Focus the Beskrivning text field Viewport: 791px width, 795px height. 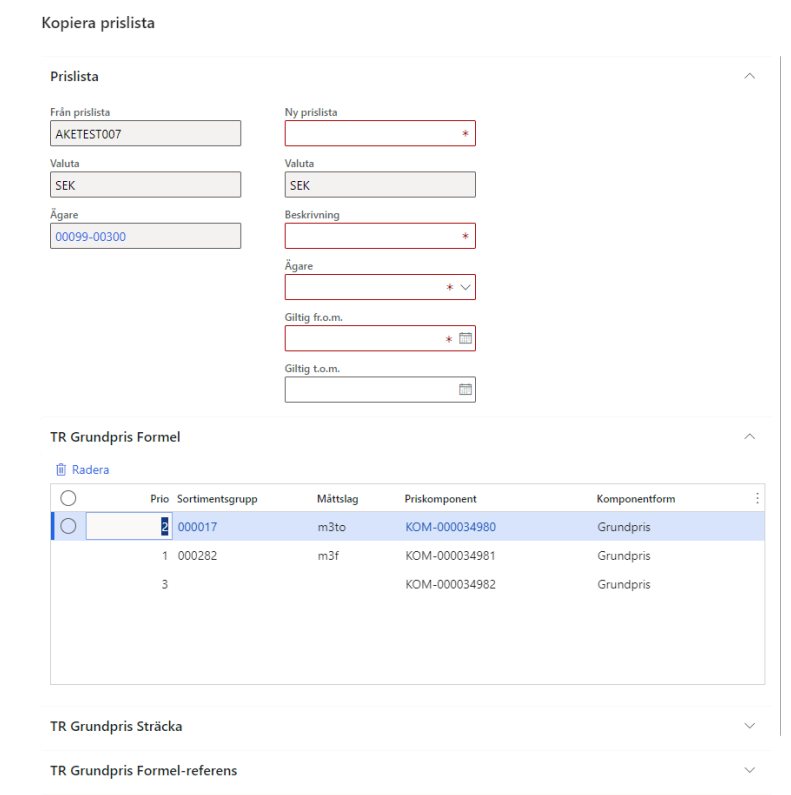pyautogui.click(x=372, y=236)
